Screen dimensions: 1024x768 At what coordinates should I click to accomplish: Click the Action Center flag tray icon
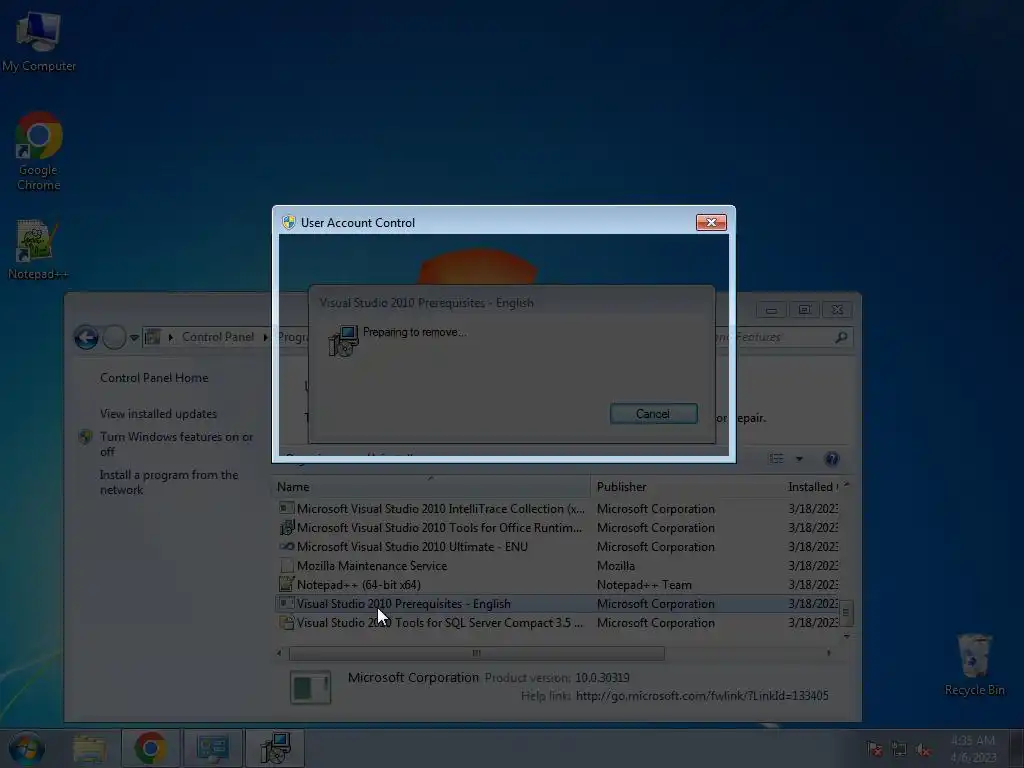point(874,749)
